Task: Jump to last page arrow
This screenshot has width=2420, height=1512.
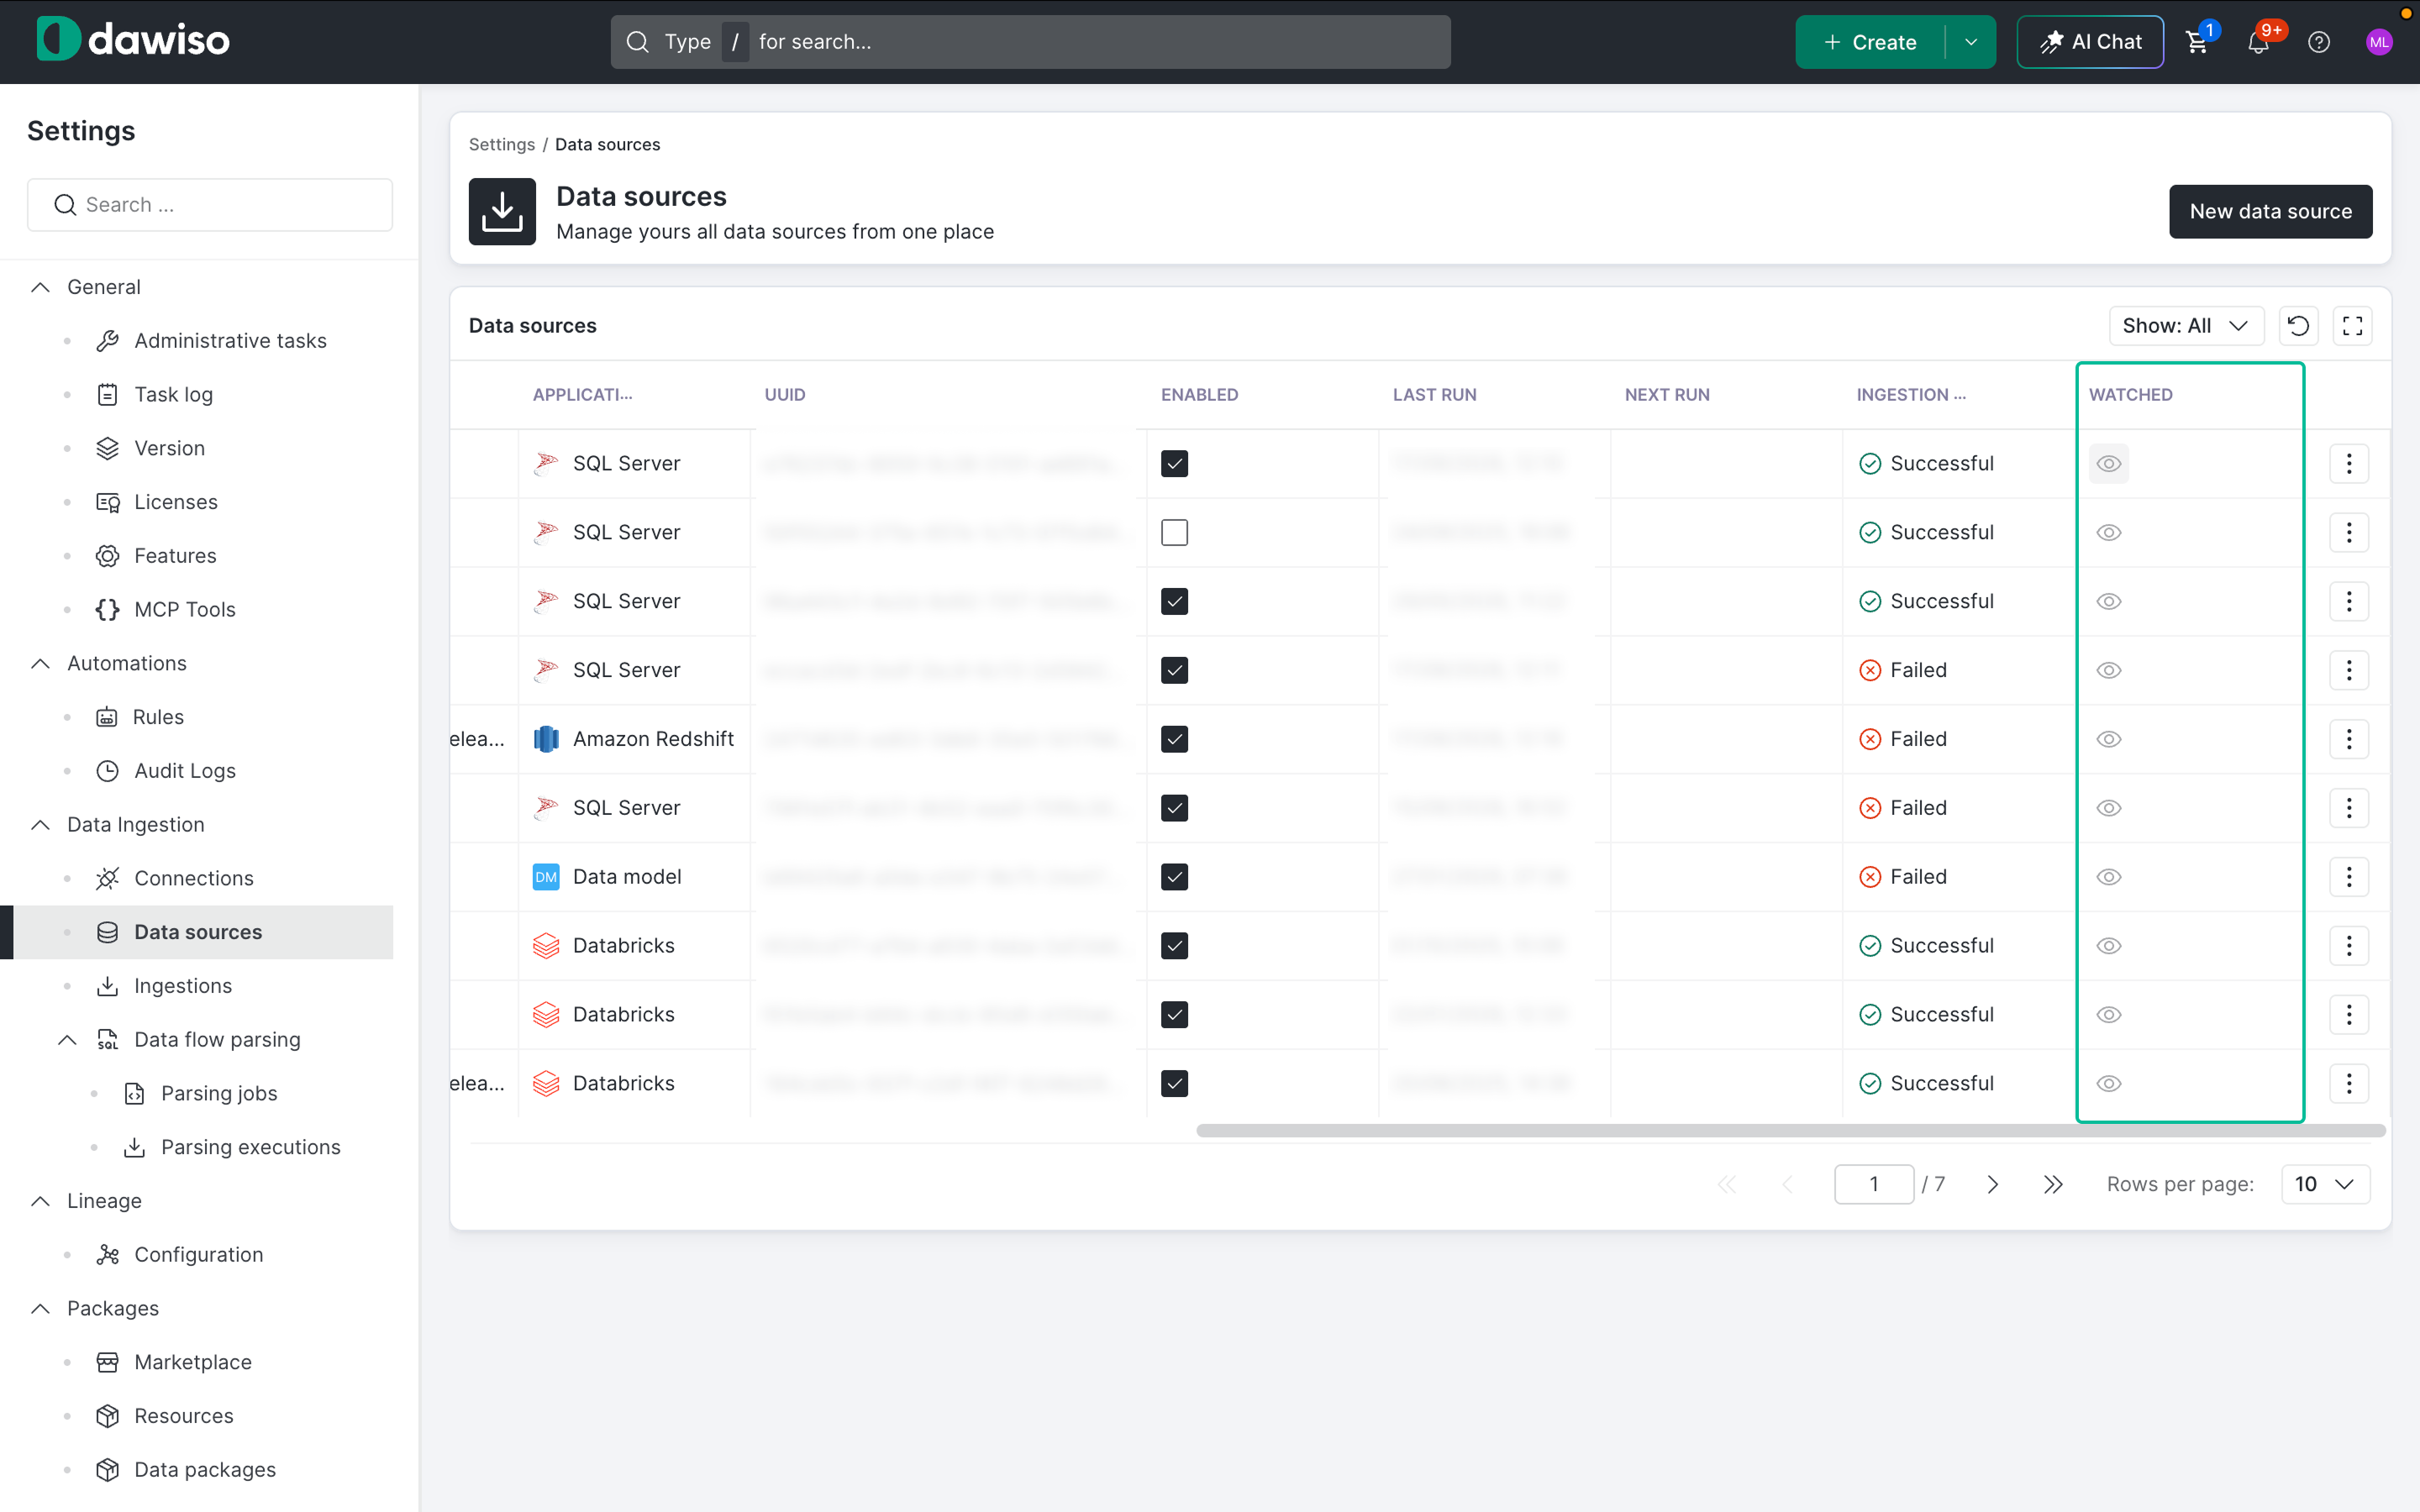Action: tap(2052, 1184)
